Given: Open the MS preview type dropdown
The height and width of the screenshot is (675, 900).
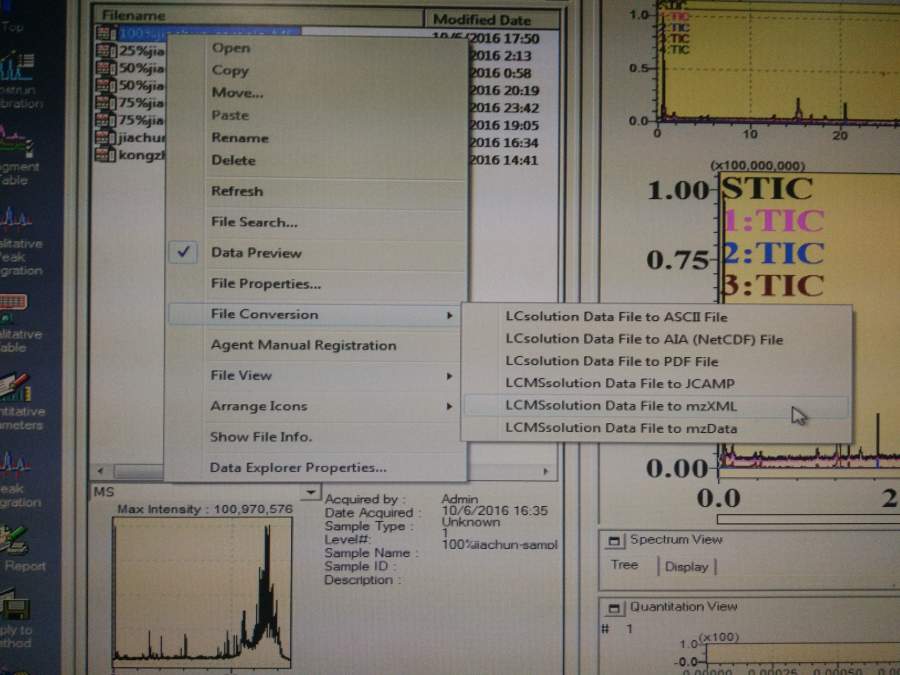Looking at the screenshot, I should 310,492.
